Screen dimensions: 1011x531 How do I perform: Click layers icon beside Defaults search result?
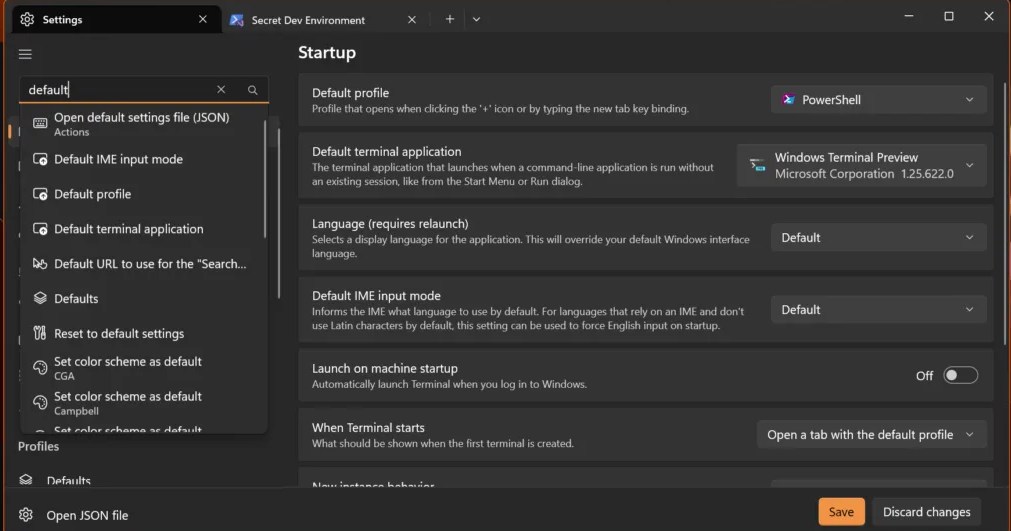click(40, 298)
